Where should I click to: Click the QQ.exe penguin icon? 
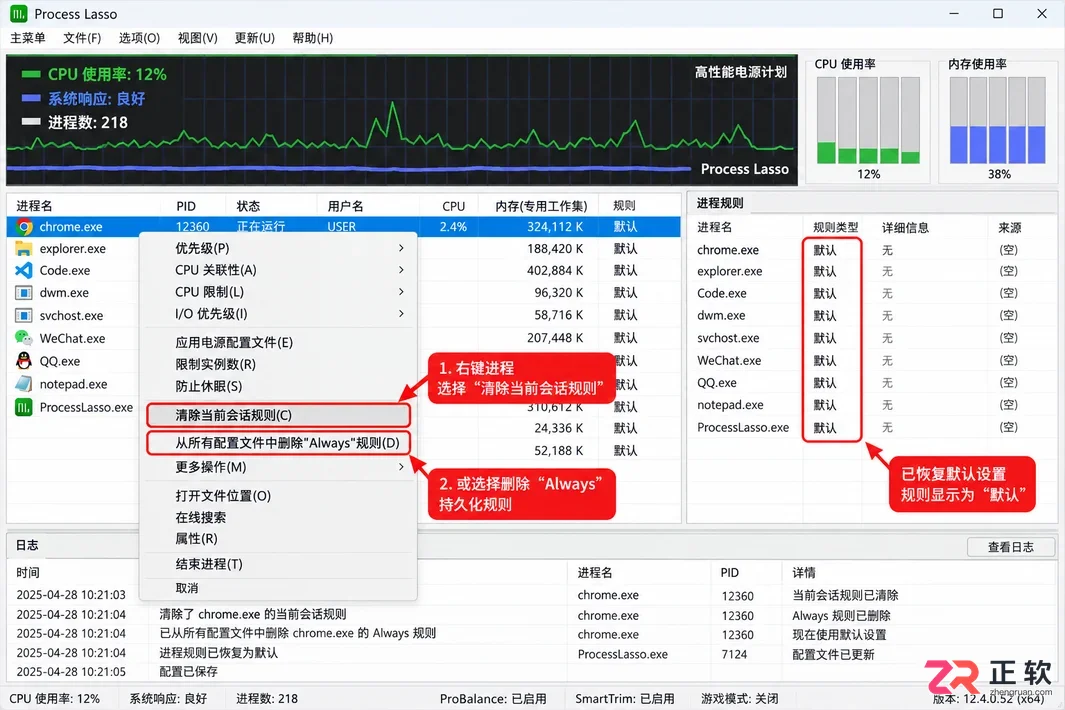coord(24,361)
